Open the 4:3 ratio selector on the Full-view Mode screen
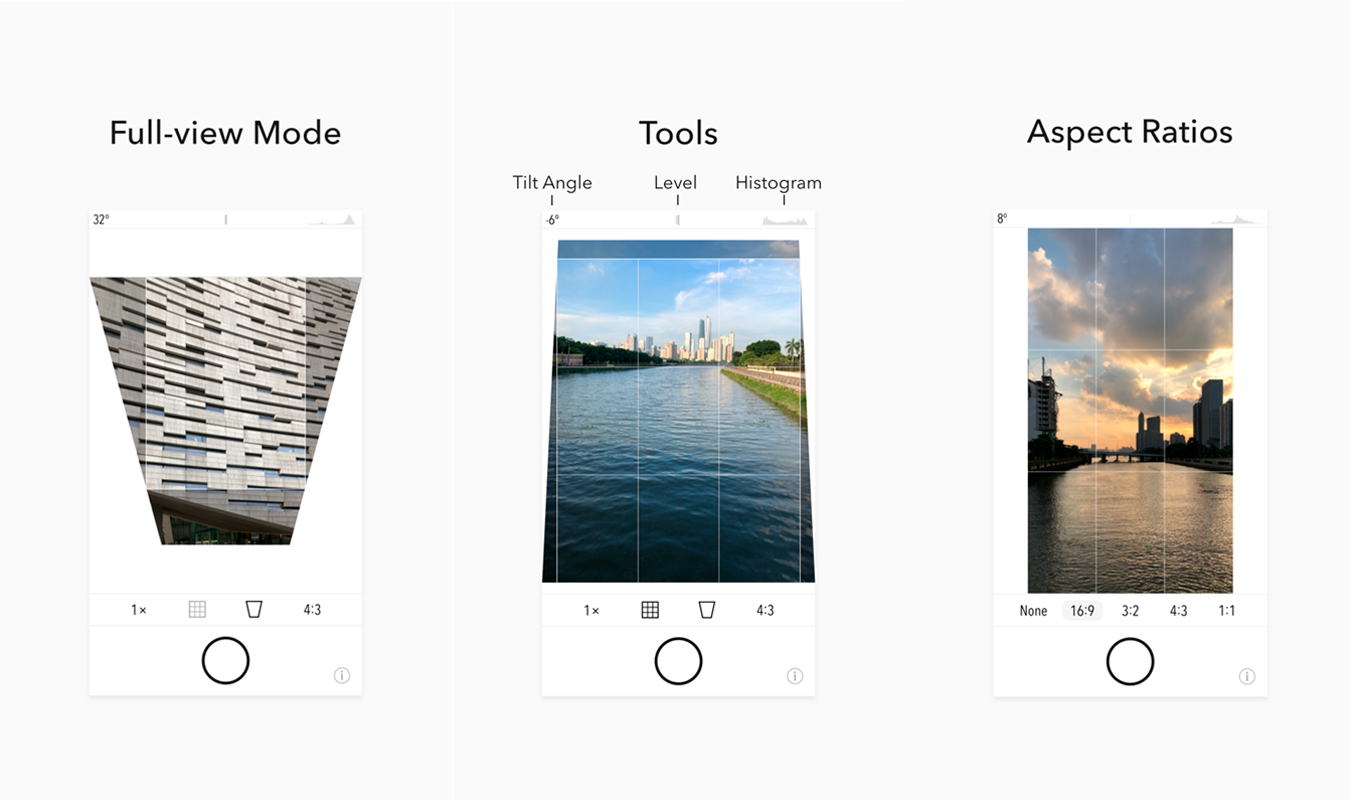 coord(312,609)
